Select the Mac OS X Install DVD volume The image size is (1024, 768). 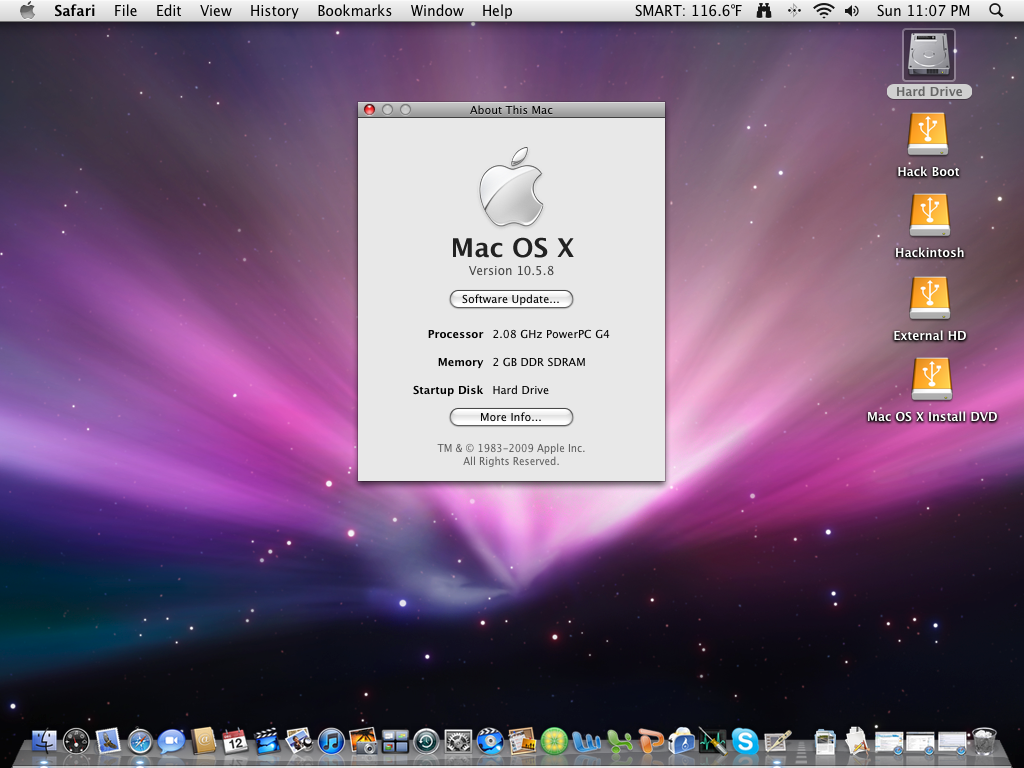932,379
